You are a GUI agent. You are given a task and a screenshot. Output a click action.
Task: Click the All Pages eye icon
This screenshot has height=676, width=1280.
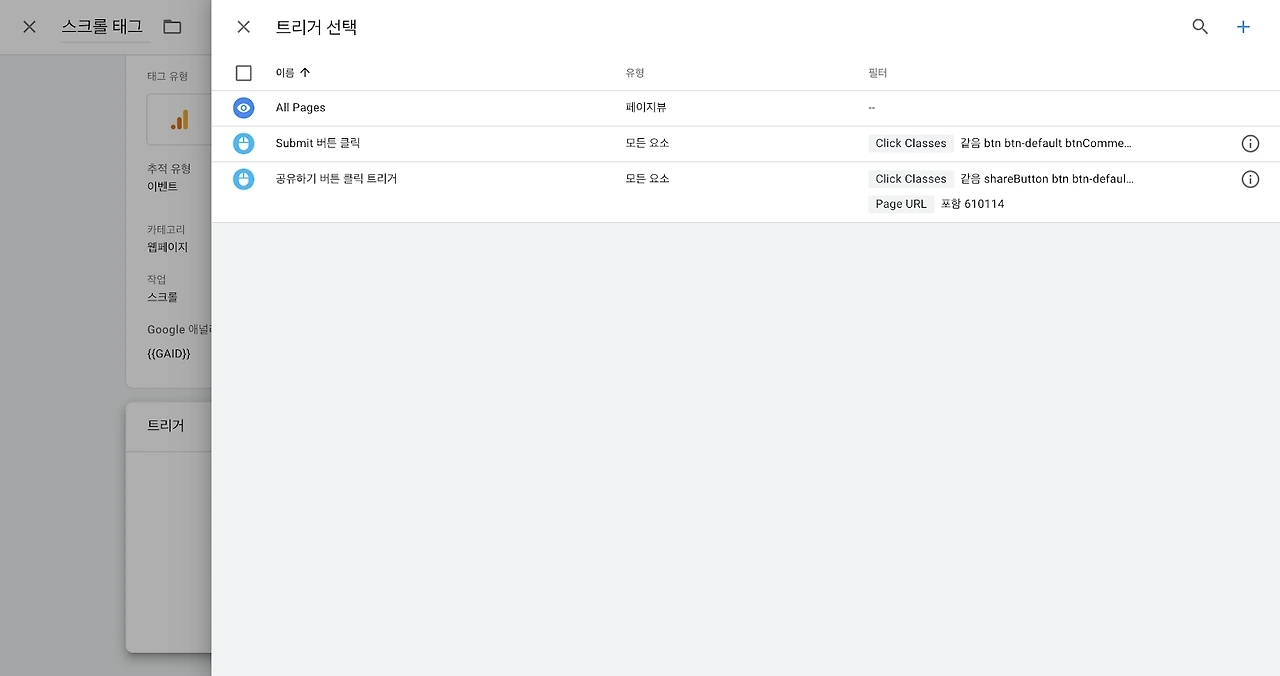[244, 108]
